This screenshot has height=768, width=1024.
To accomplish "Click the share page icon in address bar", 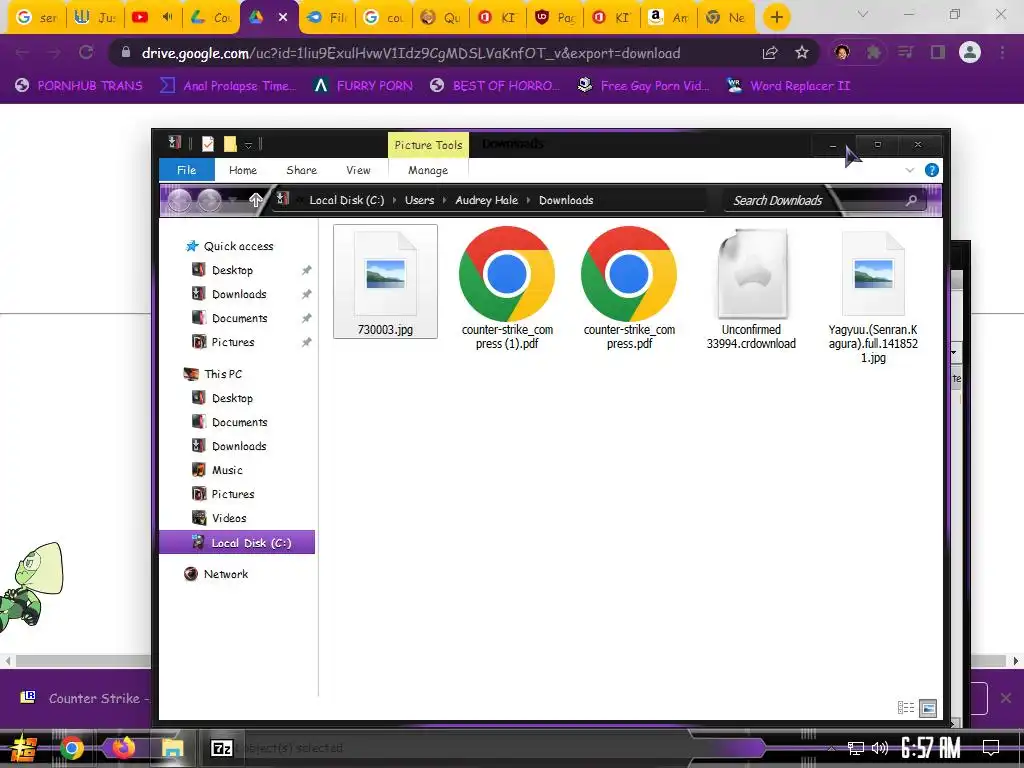I will [770, 52].
